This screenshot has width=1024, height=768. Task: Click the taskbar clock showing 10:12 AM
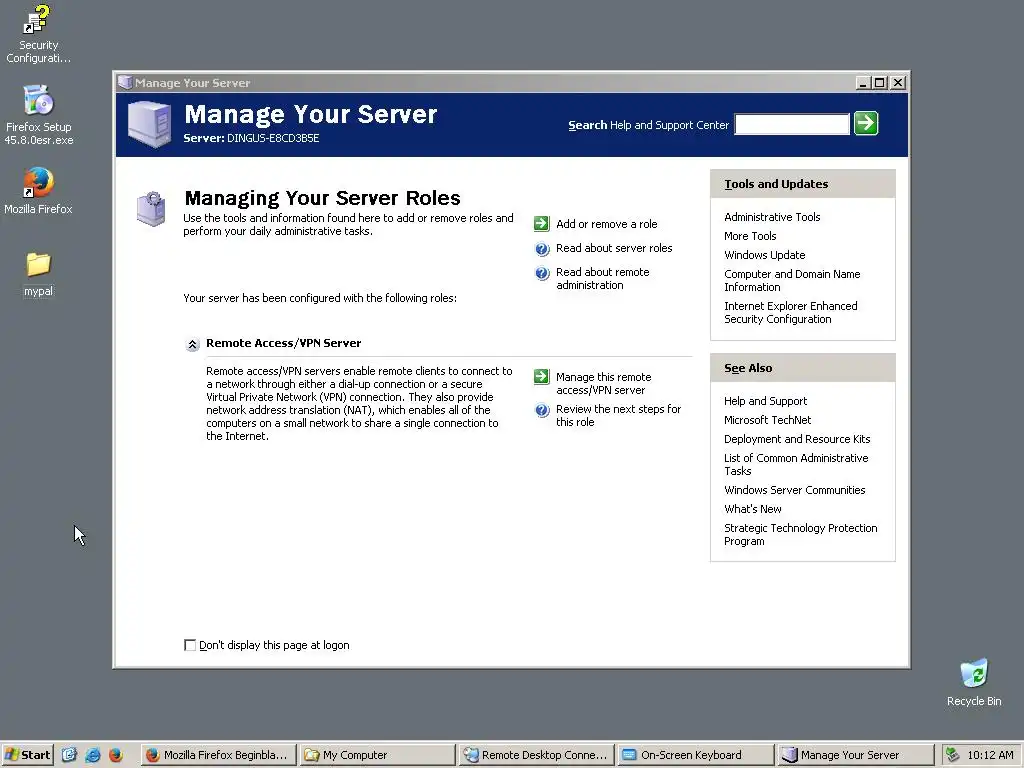(990, 755)
